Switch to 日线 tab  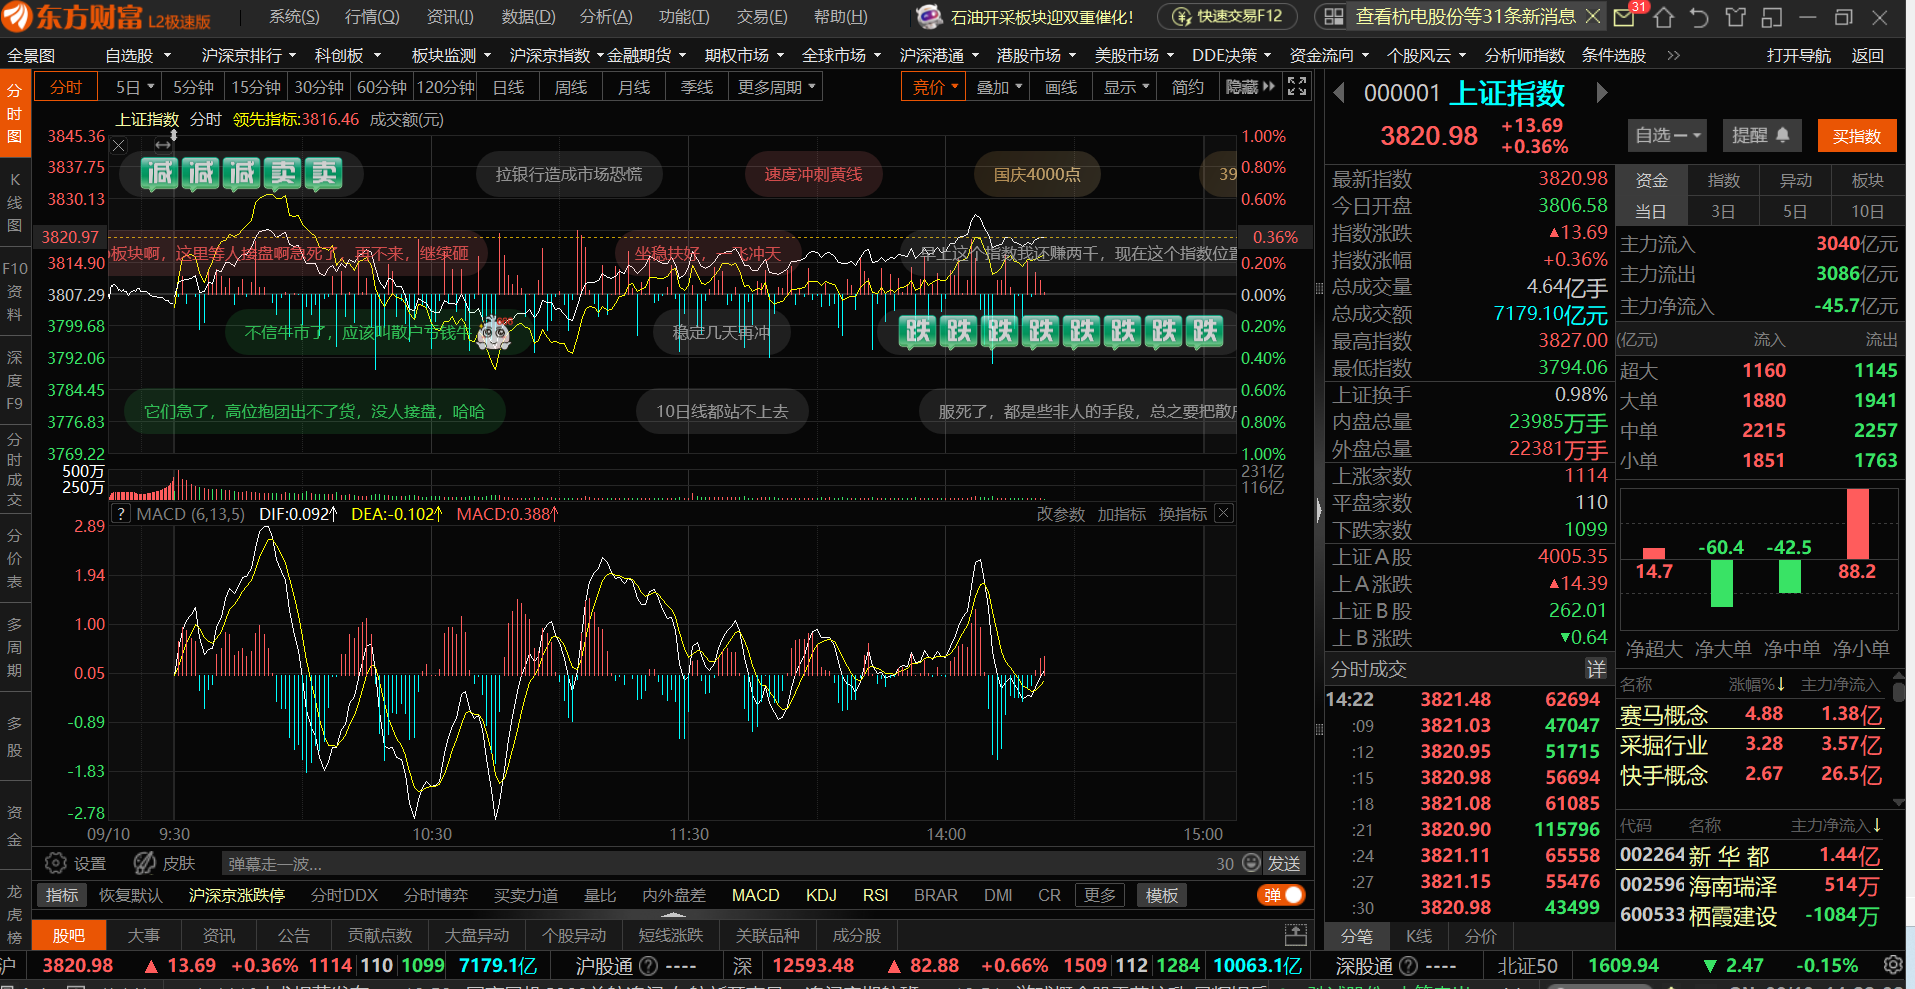click(509, 87)
